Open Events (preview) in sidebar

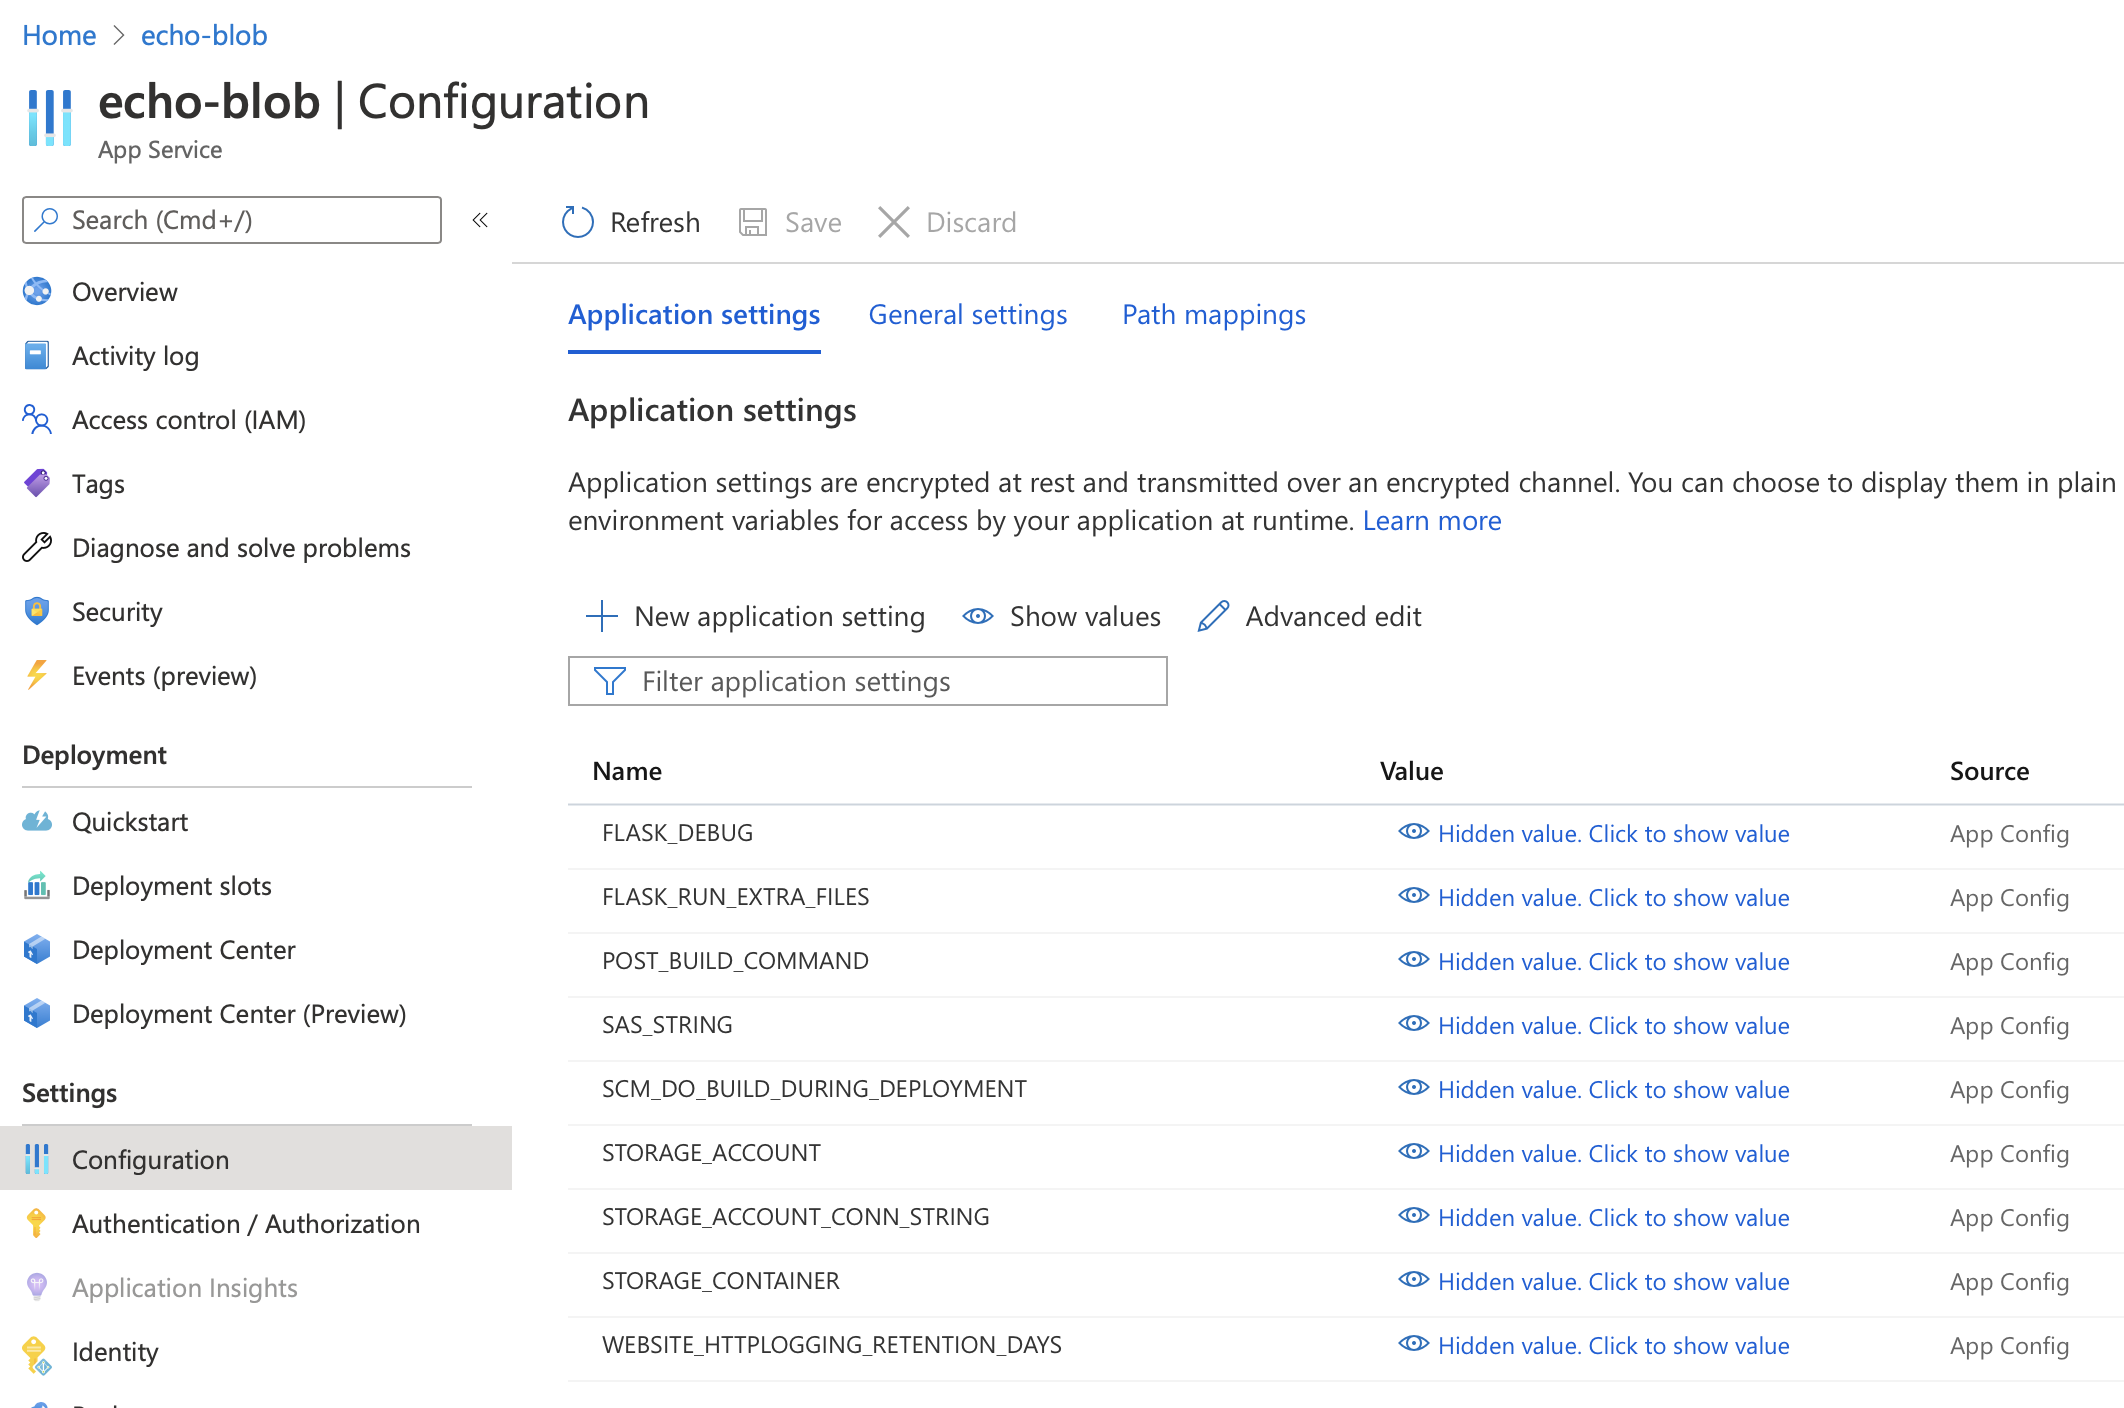[x=163, y=676]
